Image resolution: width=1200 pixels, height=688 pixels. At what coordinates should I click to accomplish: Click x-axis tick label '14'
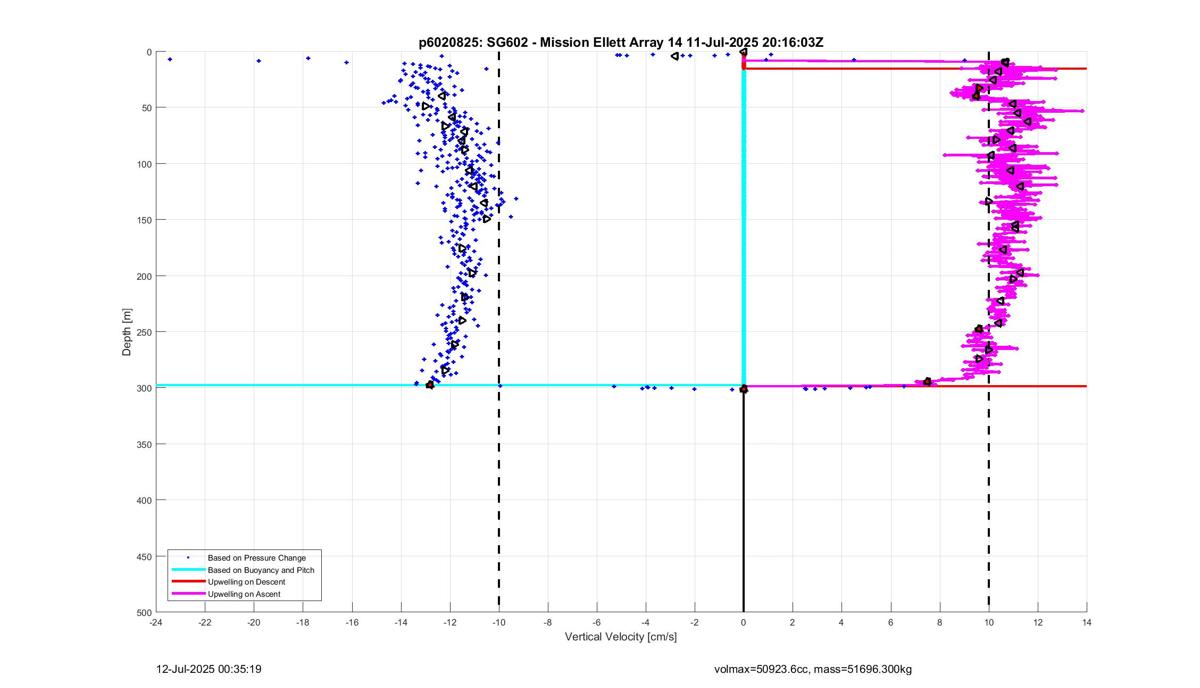[1086, 622]
